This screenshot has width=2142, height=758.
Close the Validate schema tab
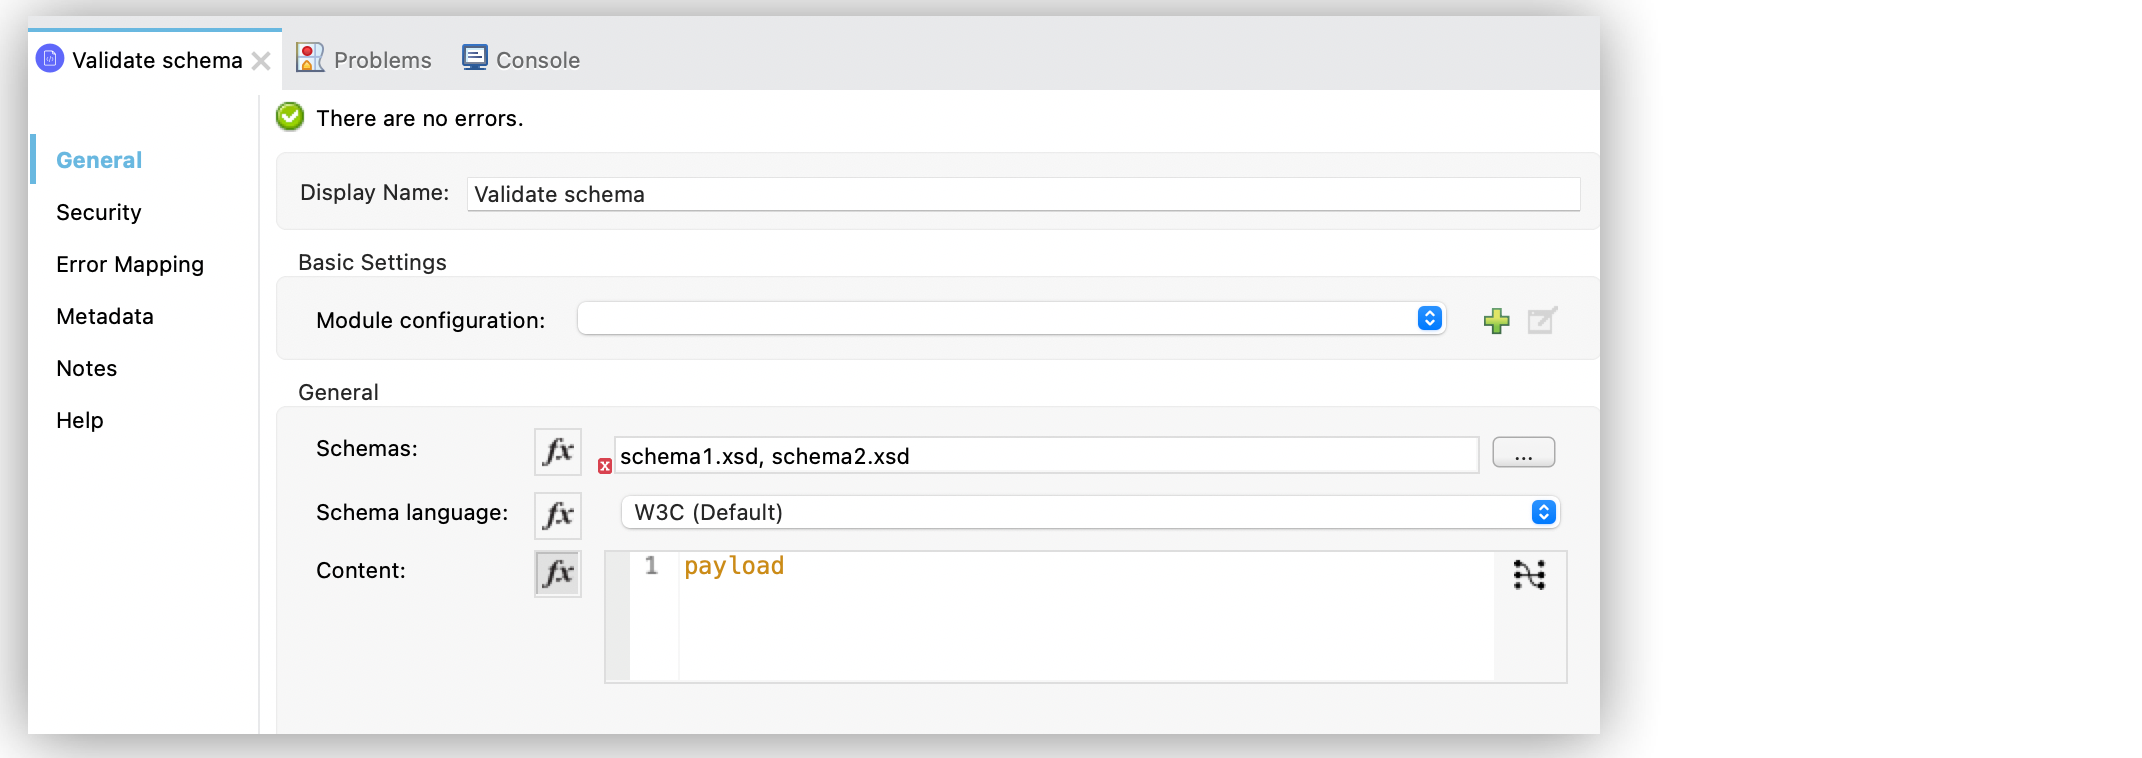(261, 61)
